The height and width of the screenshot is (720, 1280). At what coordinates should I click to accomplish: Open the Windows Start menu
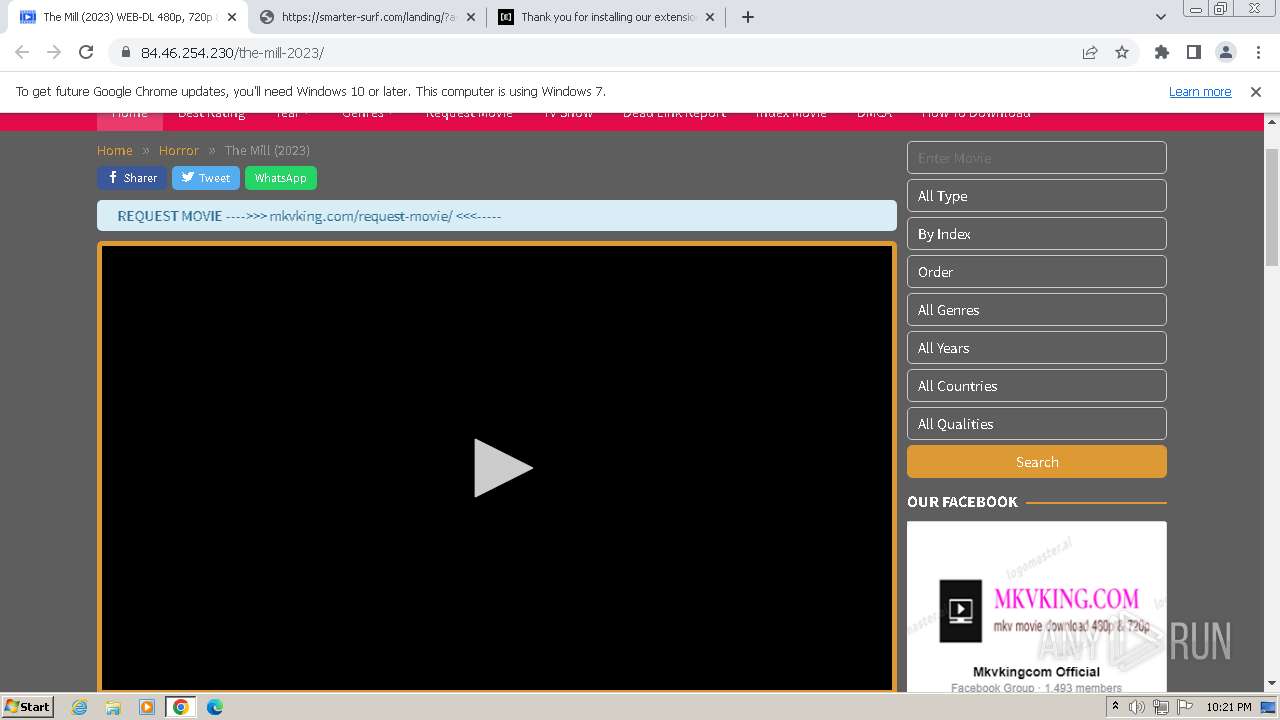pyautogui.click(x=28, y=706)
